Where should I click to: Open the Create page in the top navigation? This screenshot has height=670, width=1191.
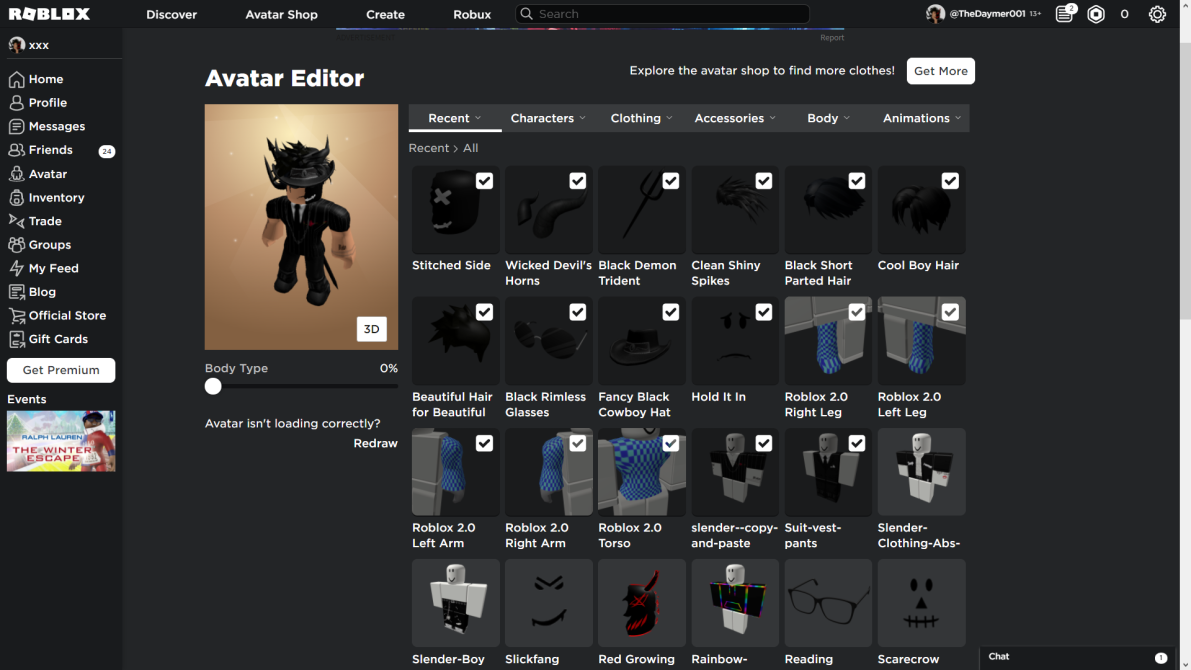(x=385, y=14)
